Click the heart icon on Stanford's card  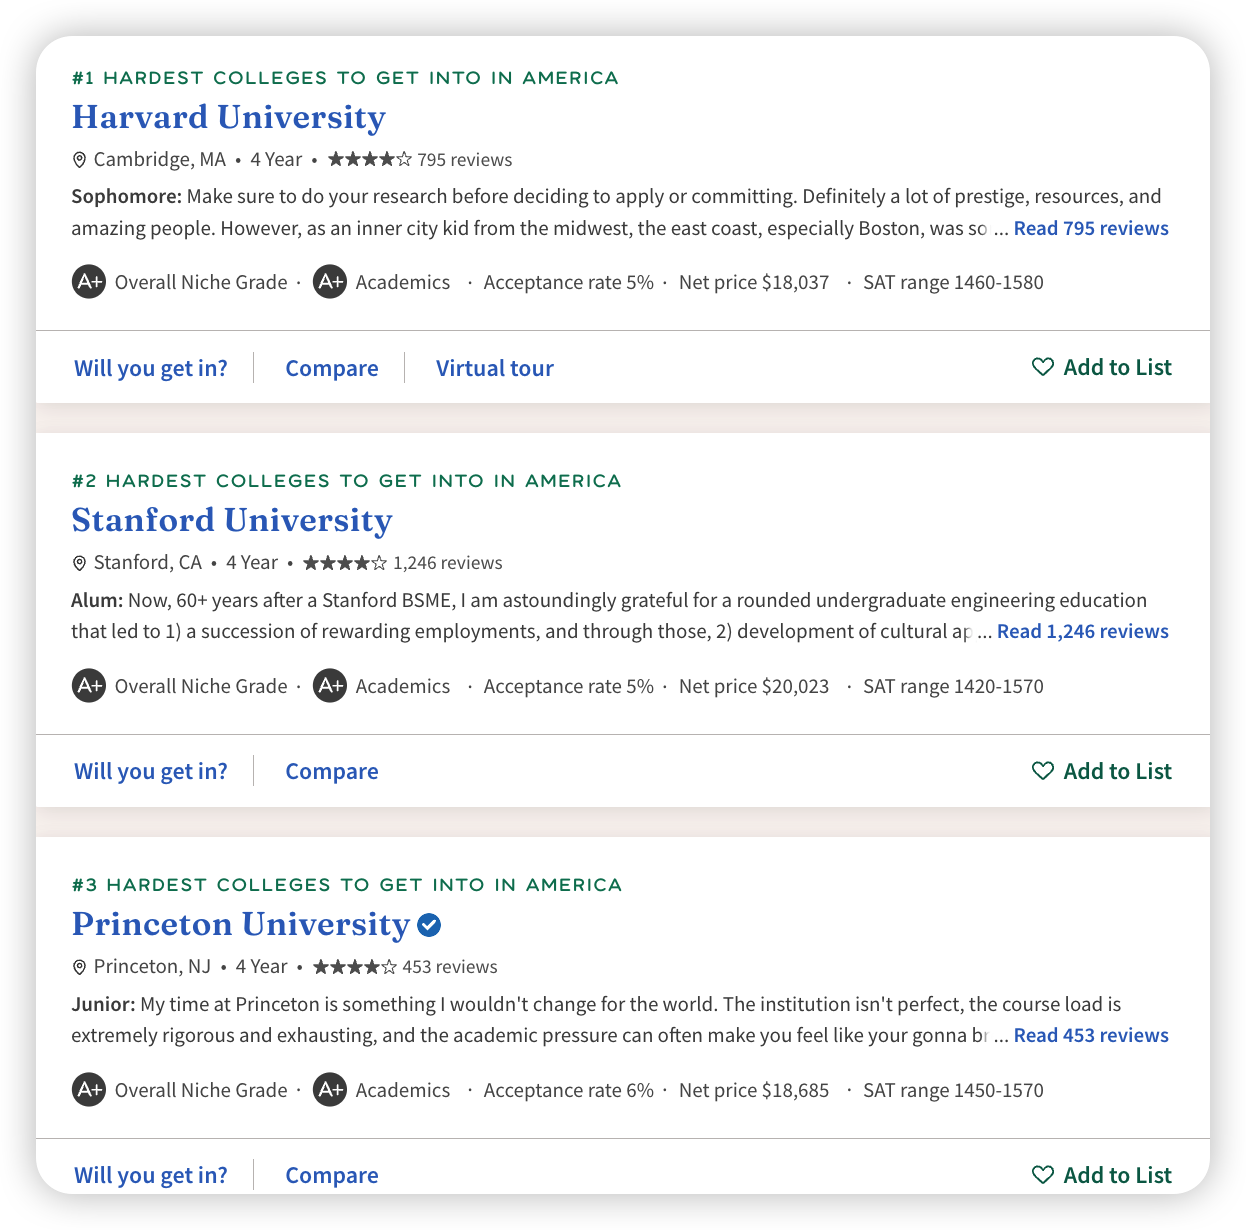point(1042,771)
